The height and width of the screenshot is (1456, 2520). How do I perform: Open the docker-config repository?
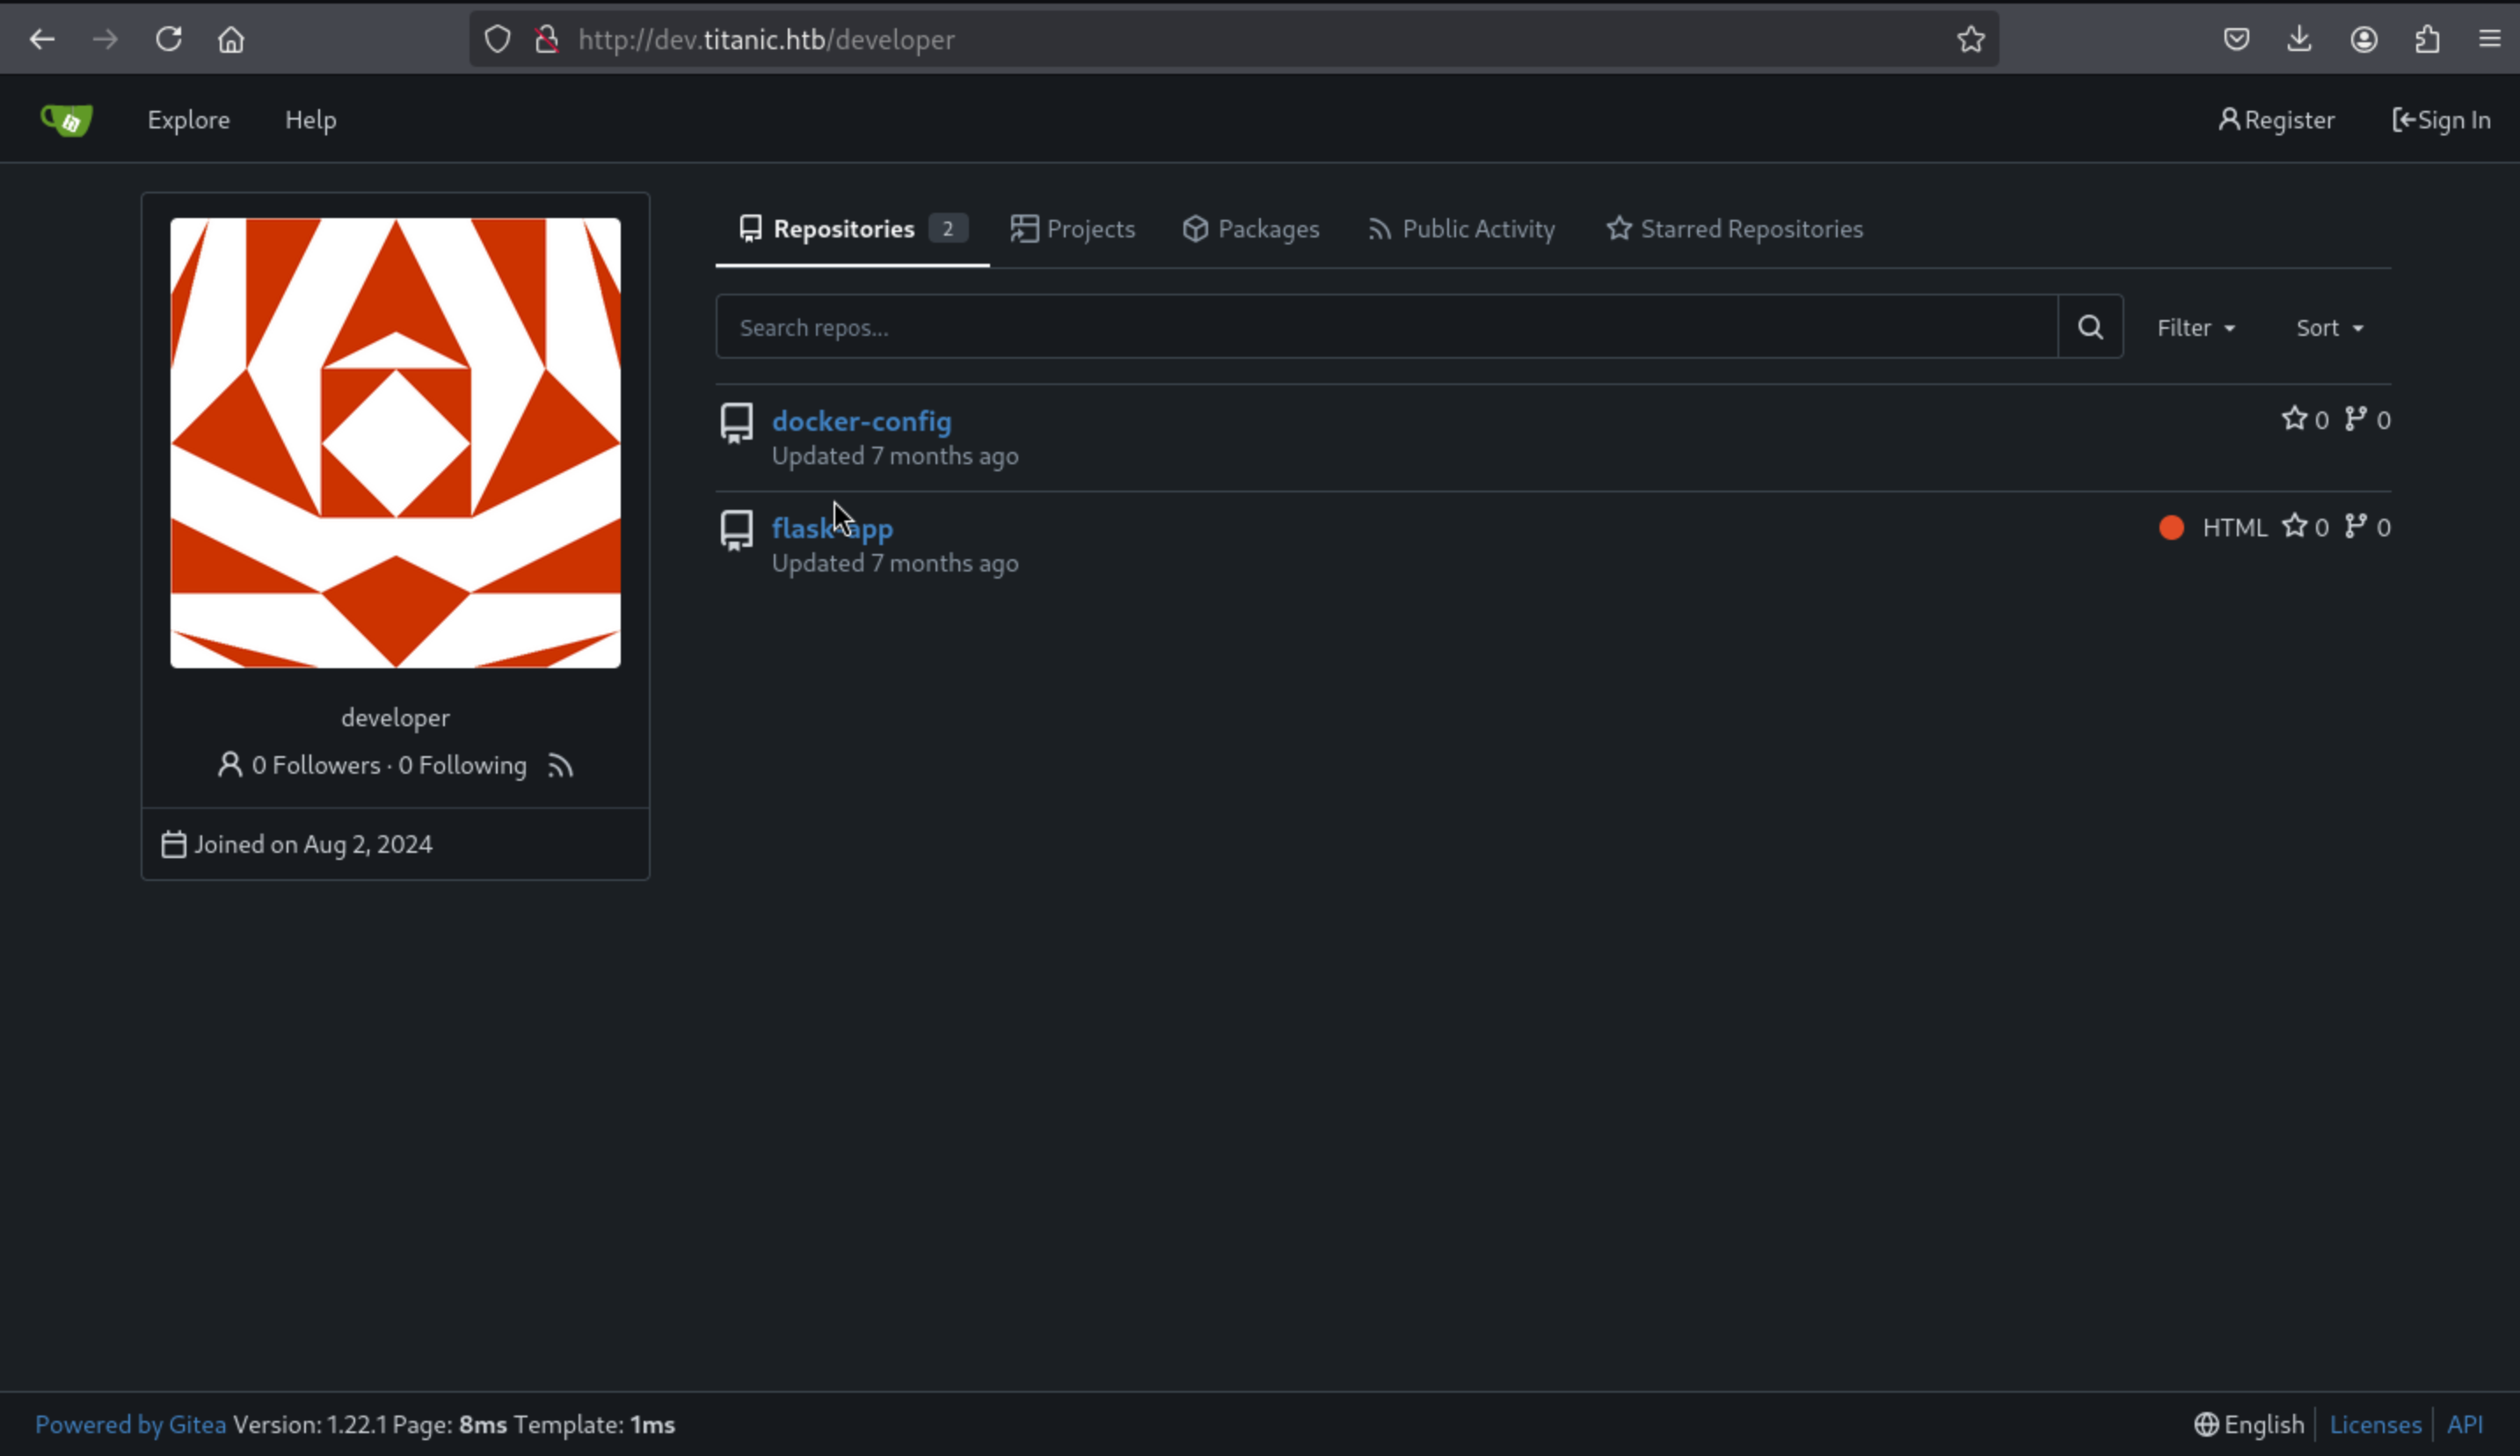(x=861, y=421)
